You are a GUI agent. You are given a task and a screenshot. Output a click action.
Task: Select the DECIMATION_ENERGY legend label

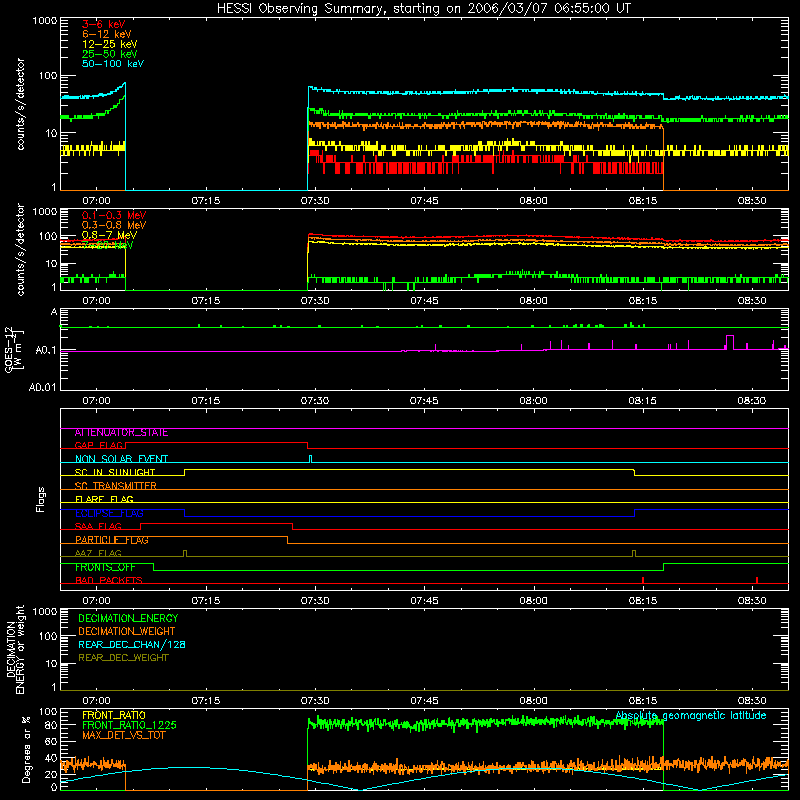coord(128,618)
